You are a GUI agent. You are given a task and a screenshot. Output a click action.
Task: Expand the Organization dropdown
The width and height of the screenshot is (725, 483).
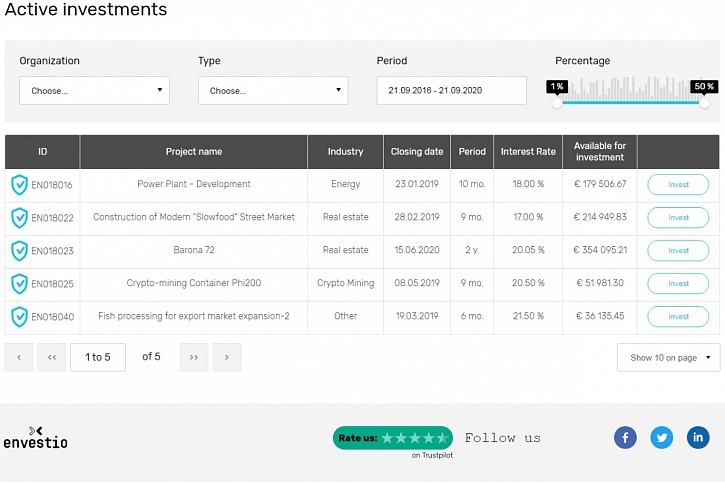tap(94, 91)
